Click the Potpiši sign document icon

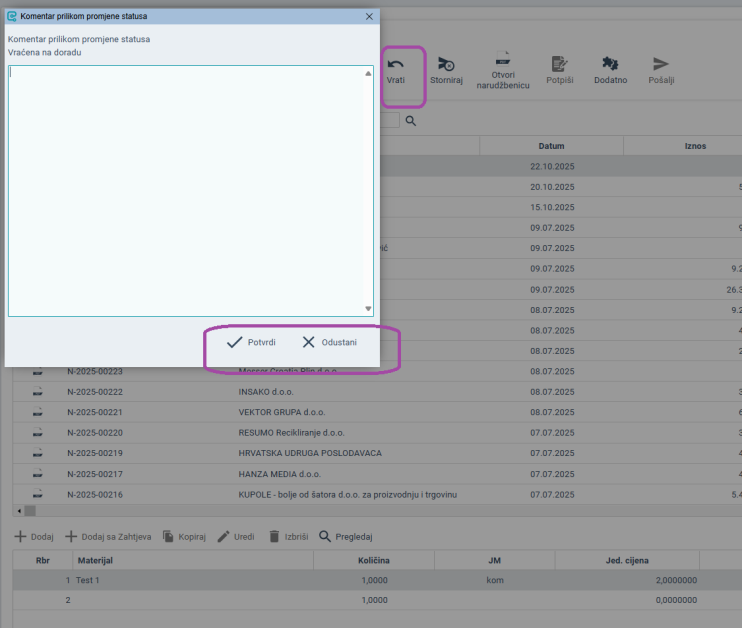[x=559, y=64]
